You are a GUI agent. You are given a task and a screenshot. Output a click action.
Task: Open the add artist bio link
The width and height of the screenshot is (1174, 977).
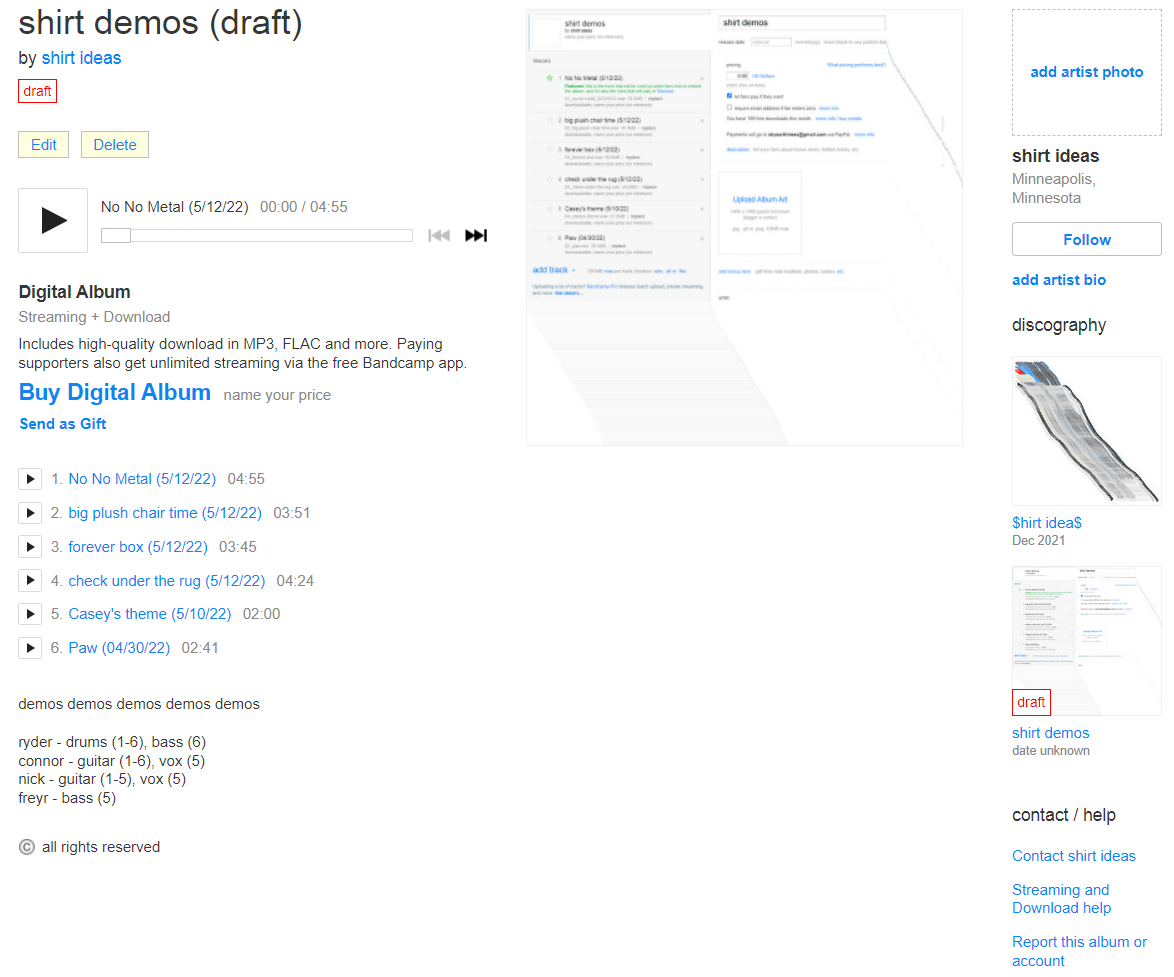[x=1059, y=280]
